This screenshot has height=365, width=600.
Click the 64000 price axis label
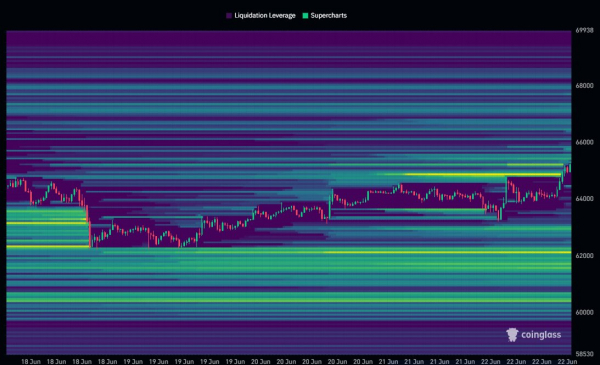click(x=584, y=199)
